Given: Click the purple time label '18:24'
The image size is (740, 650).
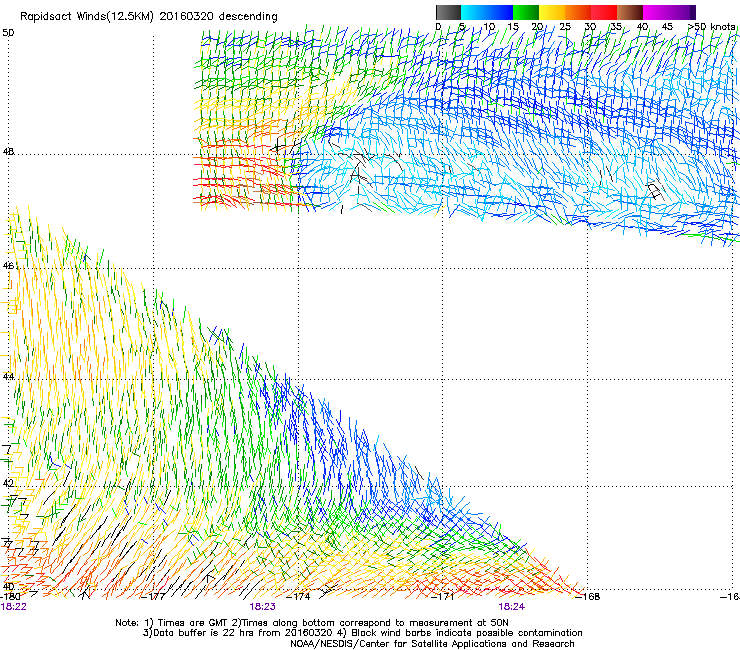Looking at the screenshot, I should coord(512,607).
